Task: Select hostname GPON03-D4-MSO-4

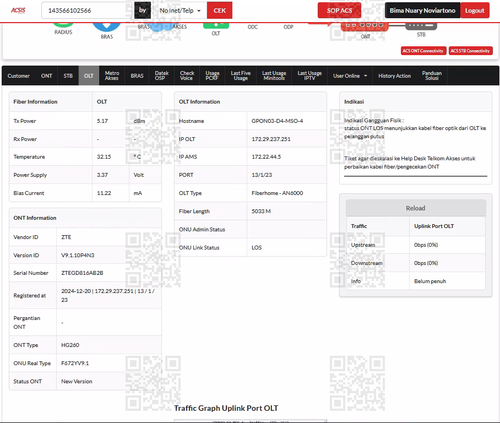Action: pos(277,121)
